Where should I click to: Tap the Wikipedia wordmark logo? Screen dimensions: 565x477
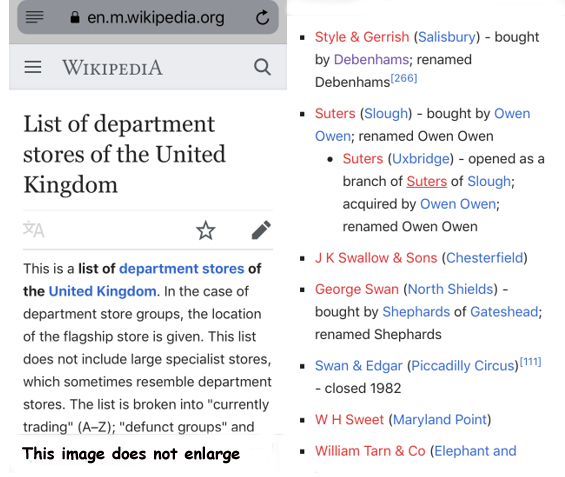pyautogui.click(x=112, y=68)
